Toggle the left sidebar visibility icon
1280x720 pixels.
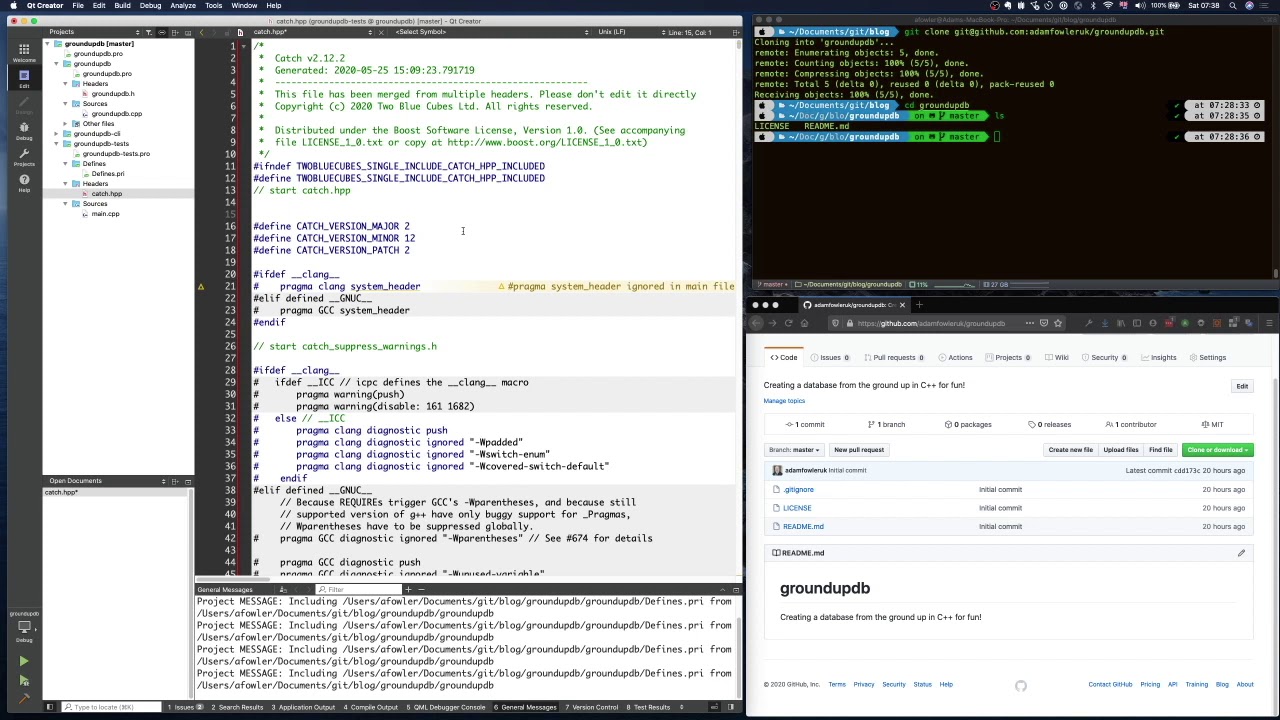point(49,707)
